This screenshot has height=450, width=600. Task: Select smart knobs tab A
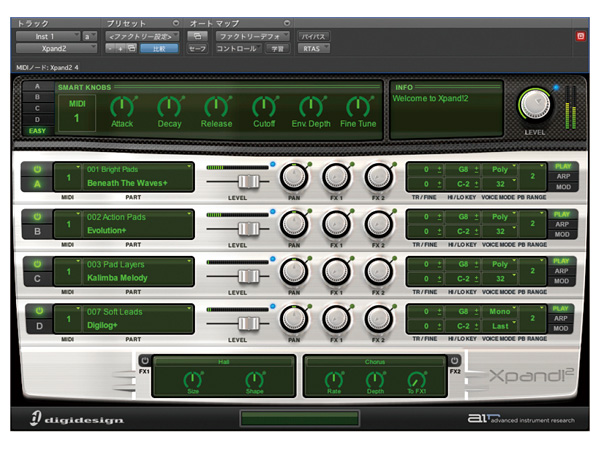coord(38,86)
